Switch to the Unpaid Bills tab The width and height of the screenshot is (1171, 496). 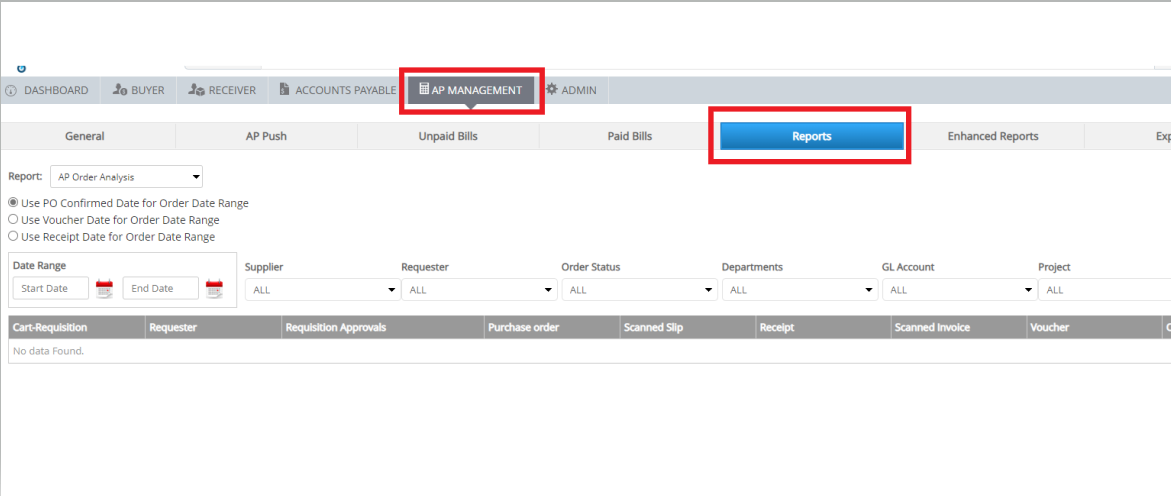tap(448, 136)
